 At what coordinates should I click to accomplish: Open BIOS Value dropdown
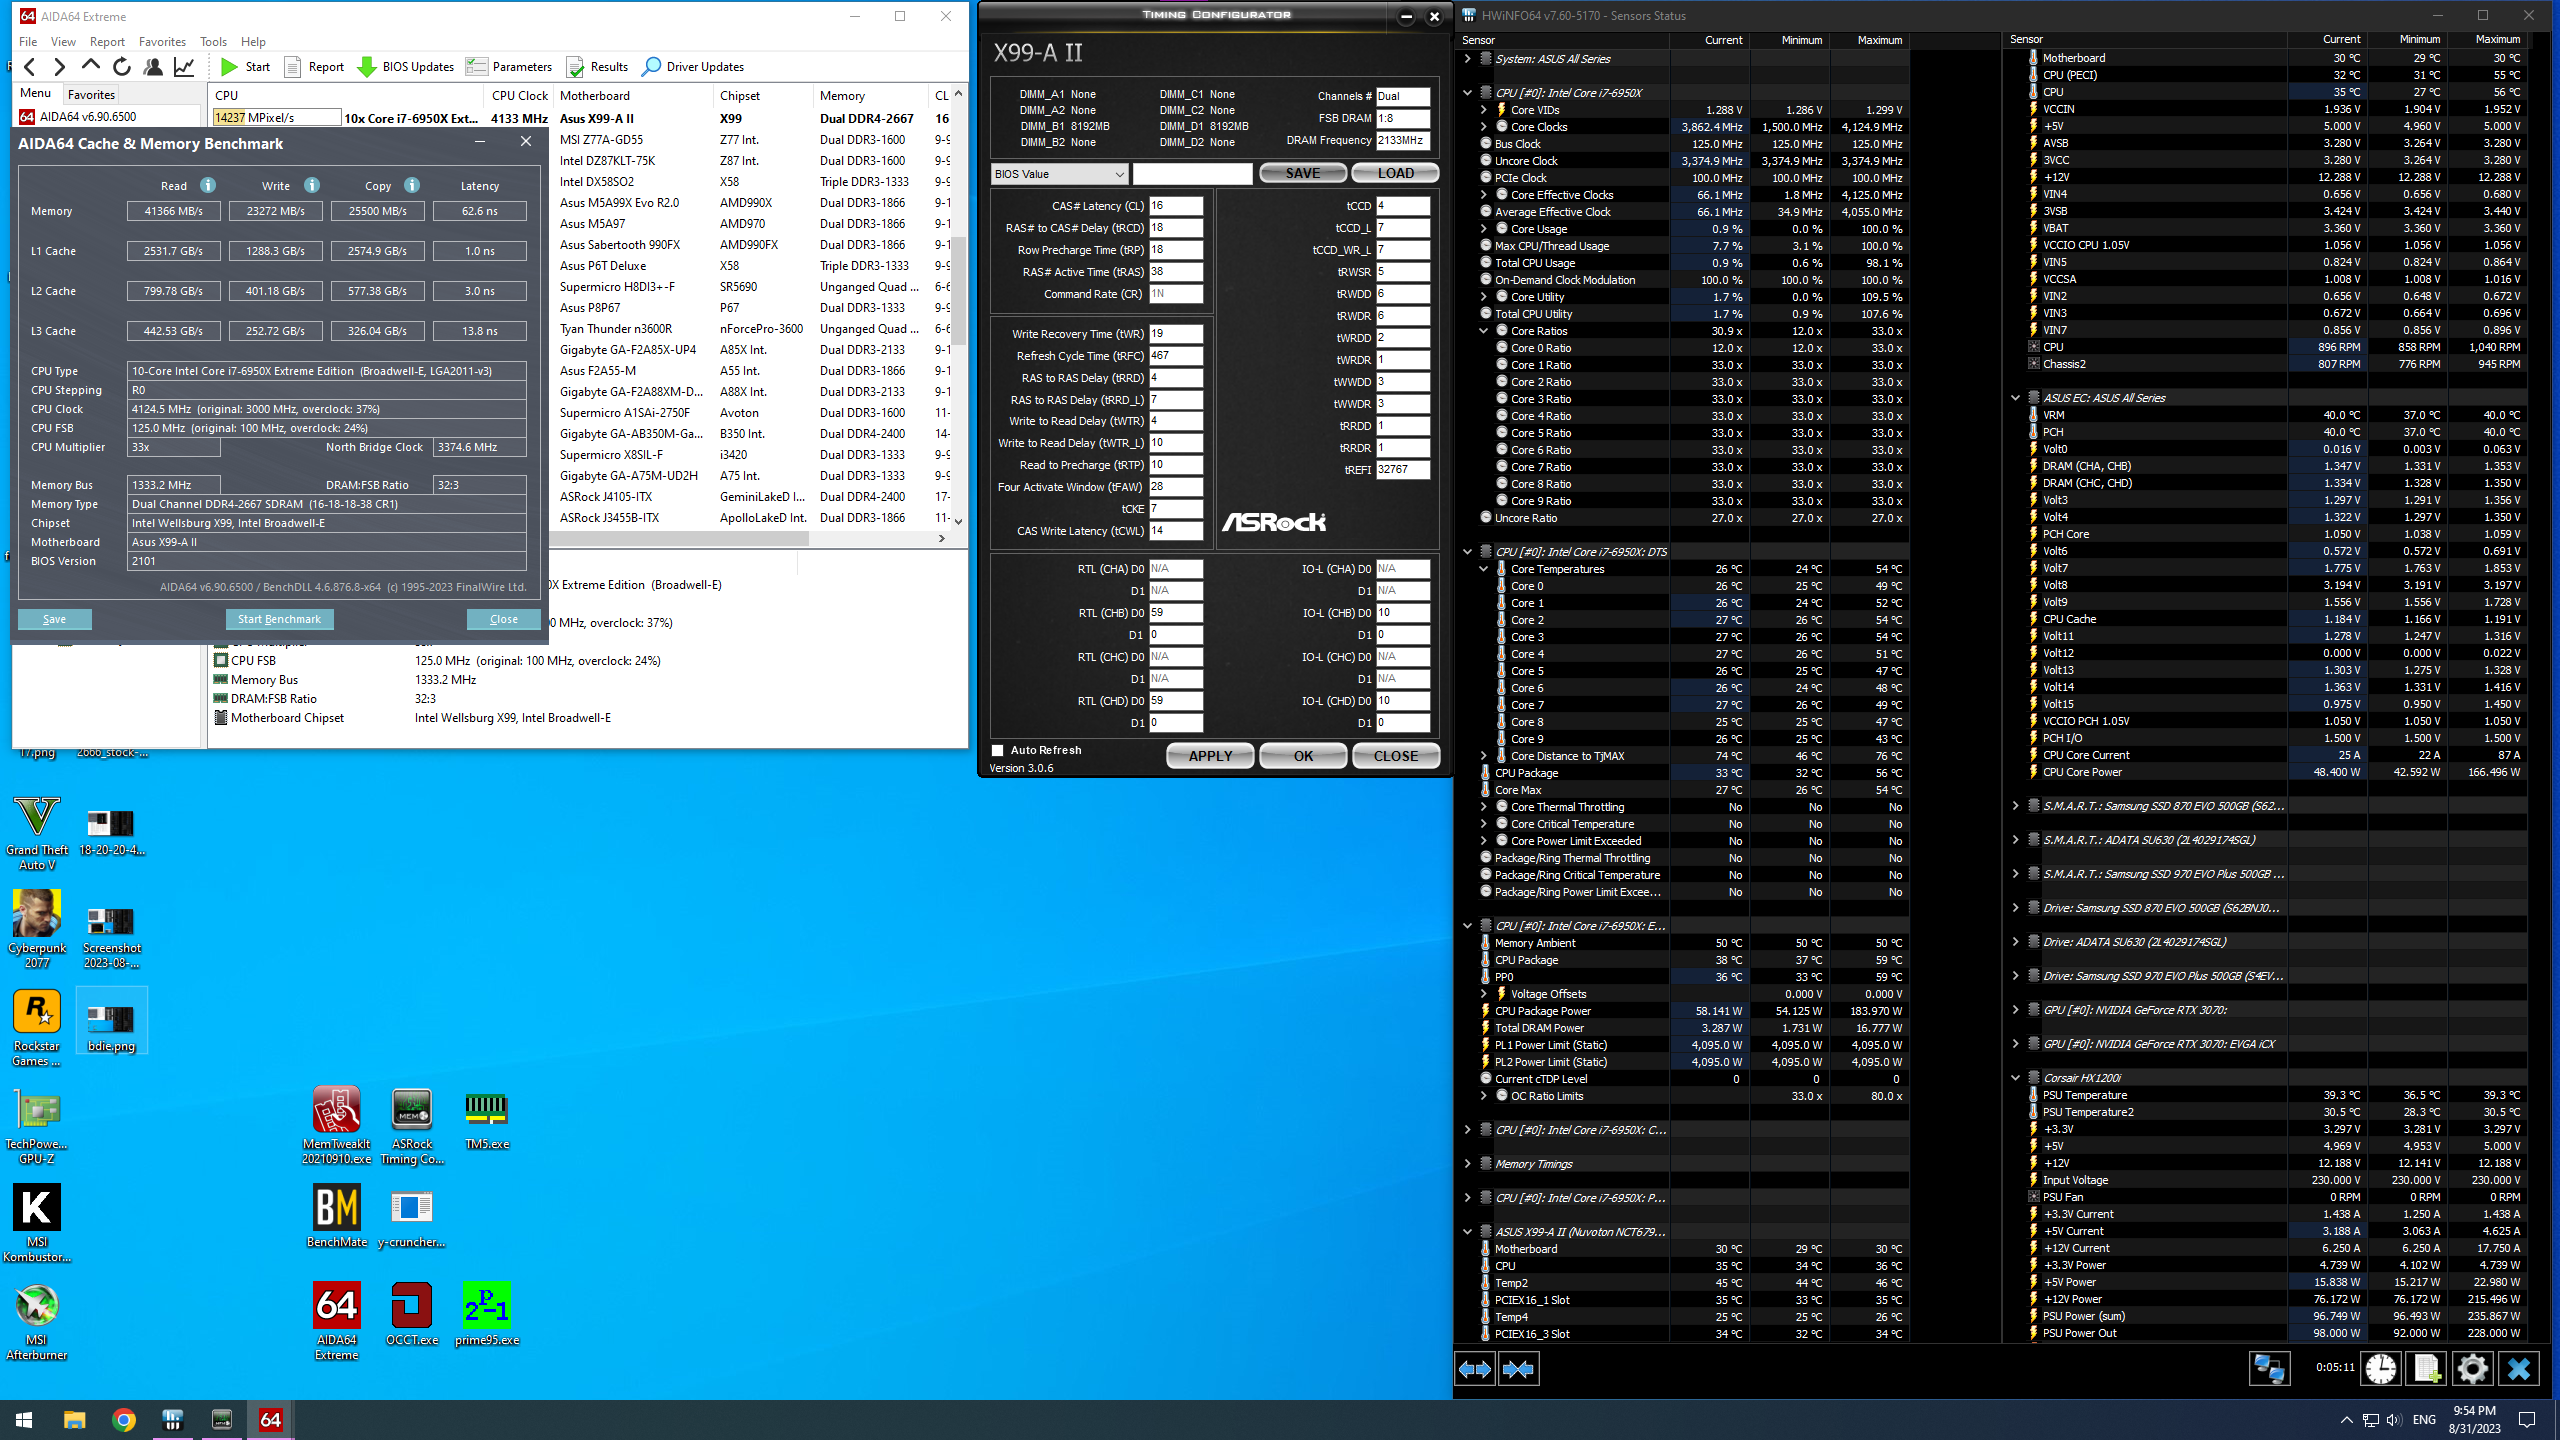pos(1059,174)
